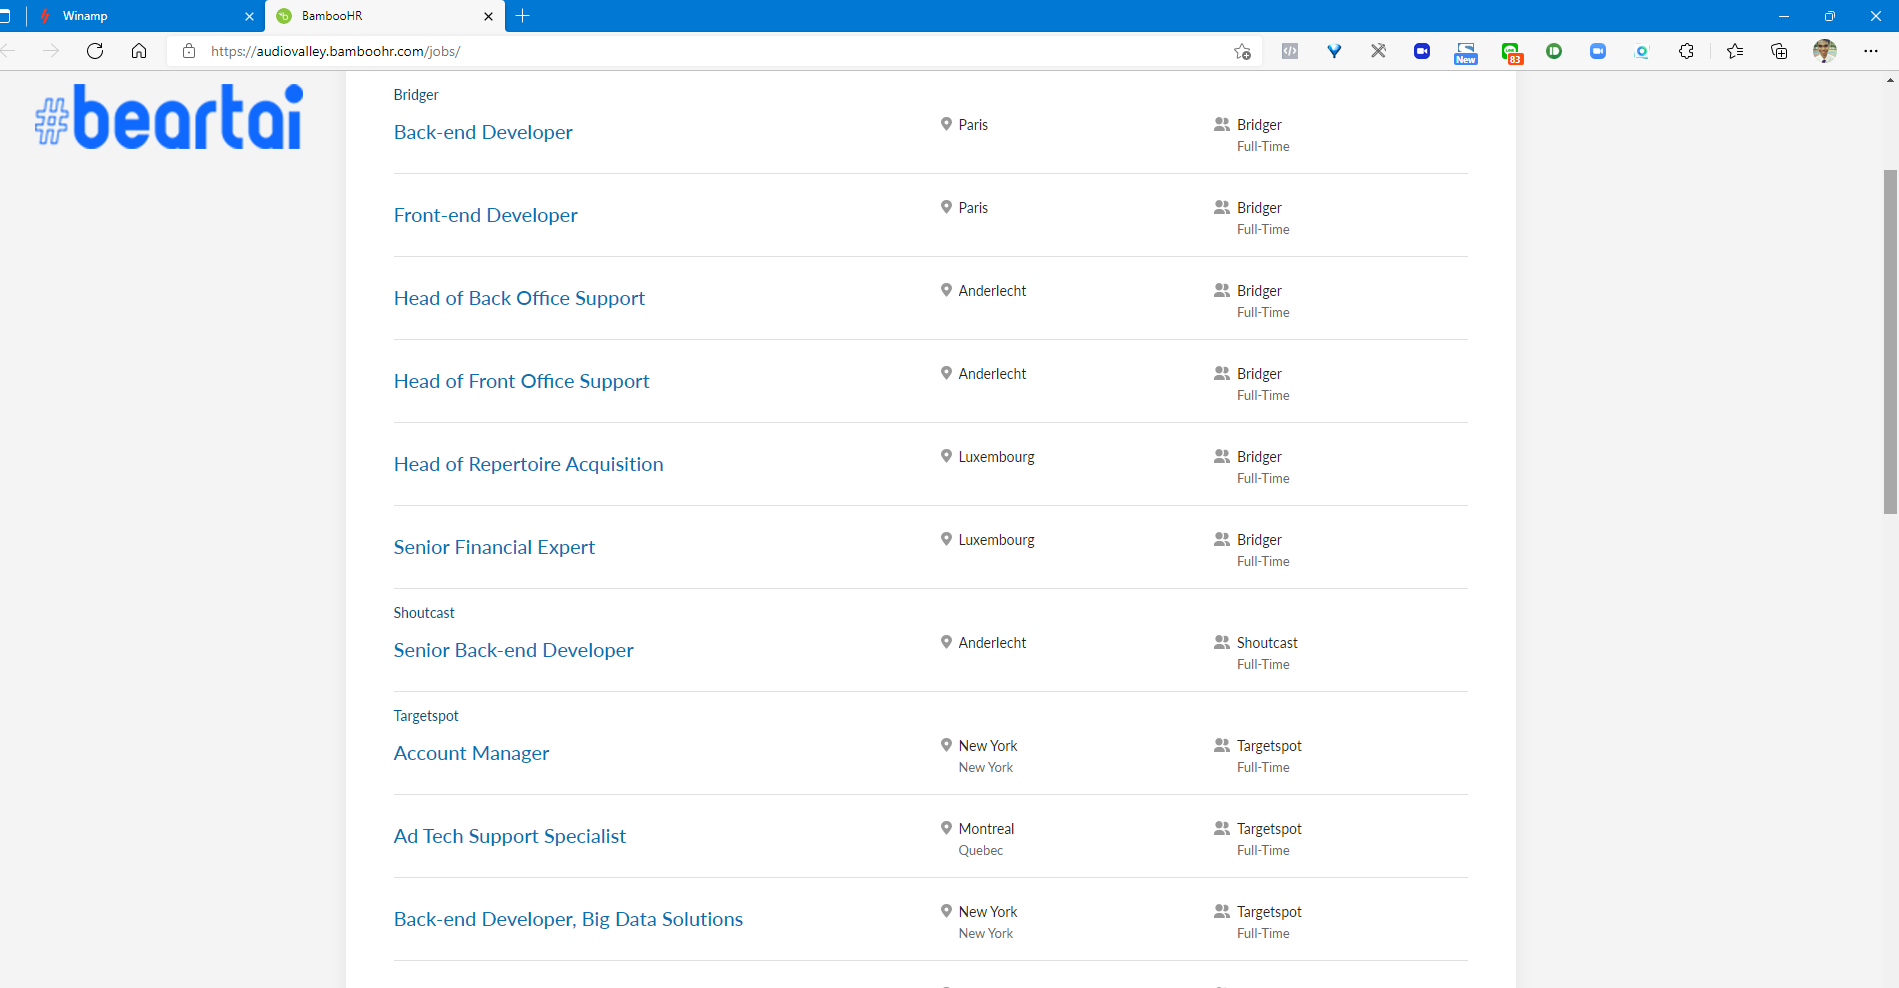Open the Favorites list icon
This screenshot has height=988, width=1899.
[1735, 51]
